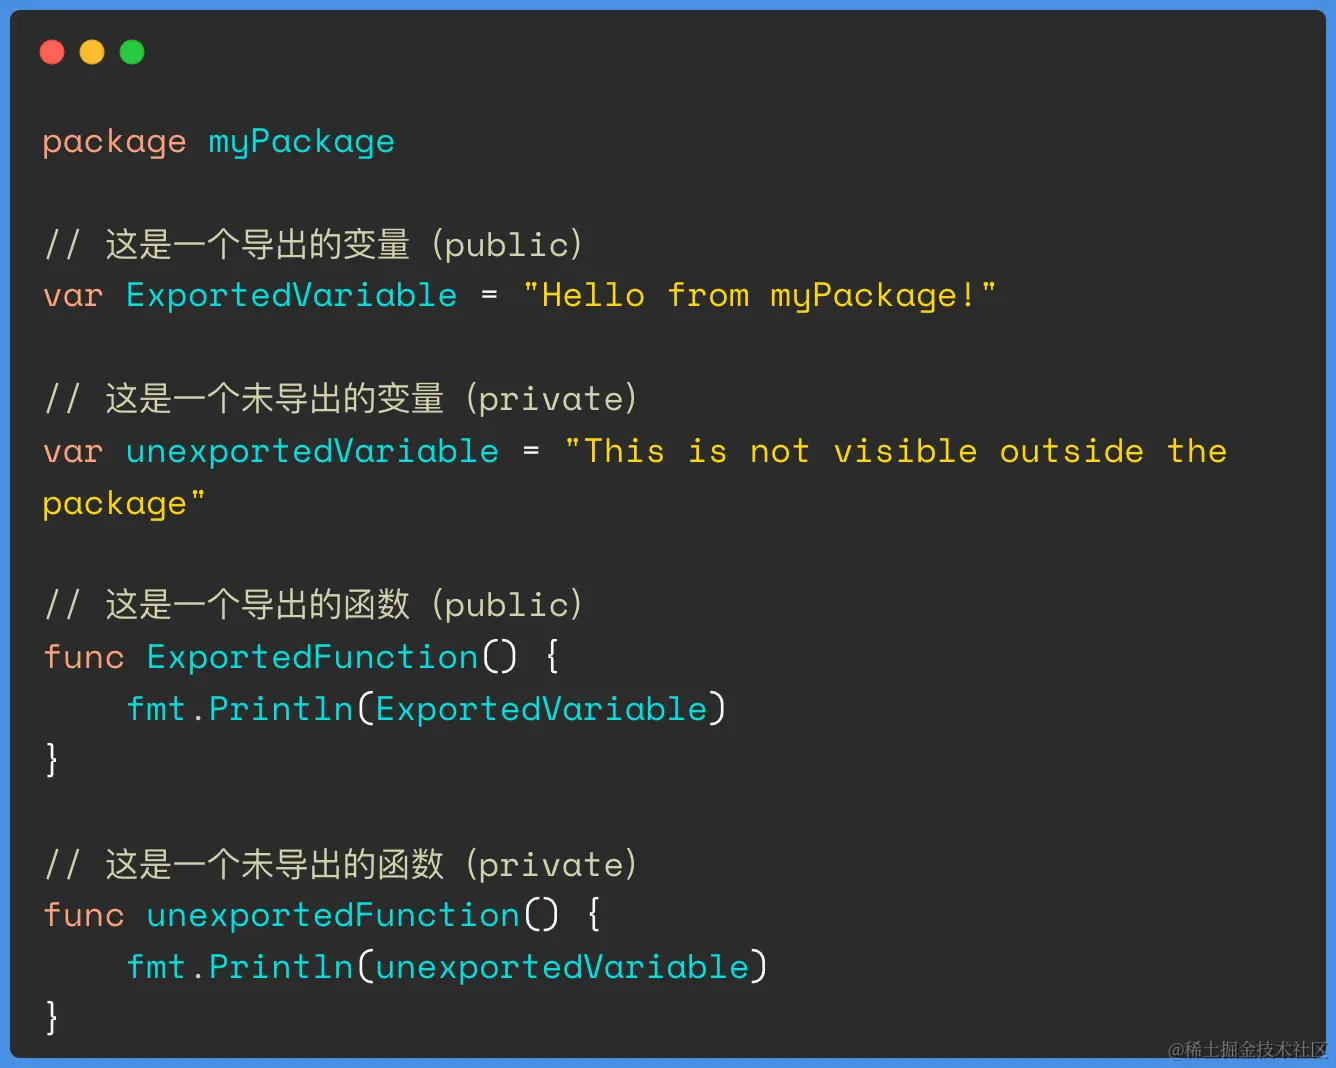Click the unexportedVariable declaration name
Screen dimensions: 1336x1068
click(312, 451)
